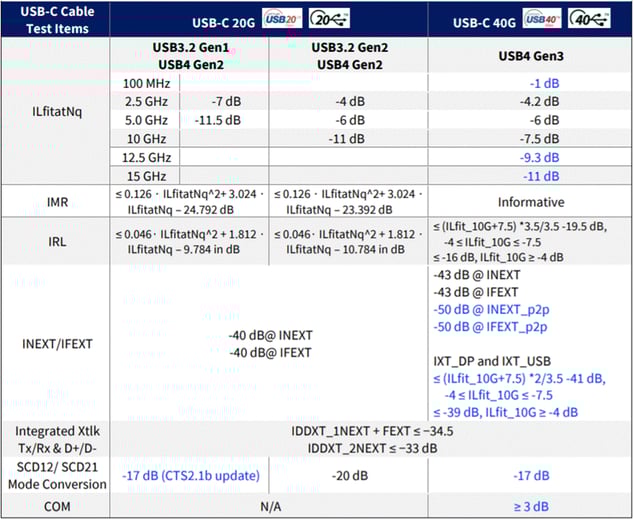Screen dimensions: 634x520
Task: Click the IMR formula ending in 23.392 dB
Action: coord(348,202)
